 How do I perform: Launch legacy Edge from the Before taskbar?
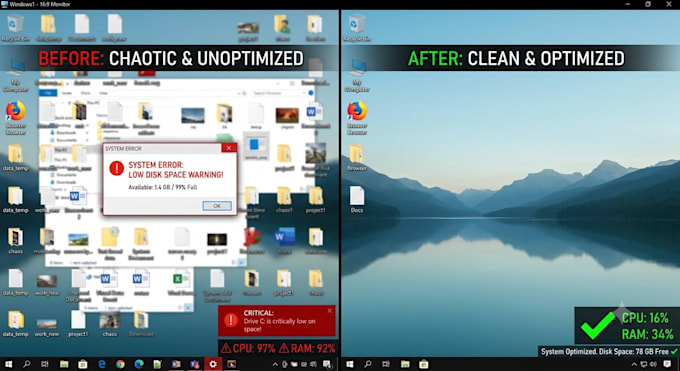[x=101, y=364]
